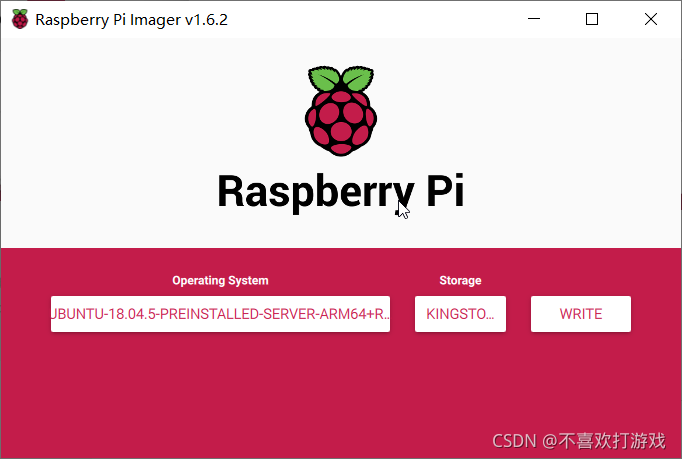Open the Ubuntu 18.04.5 operating system chooser

(220, 314)
